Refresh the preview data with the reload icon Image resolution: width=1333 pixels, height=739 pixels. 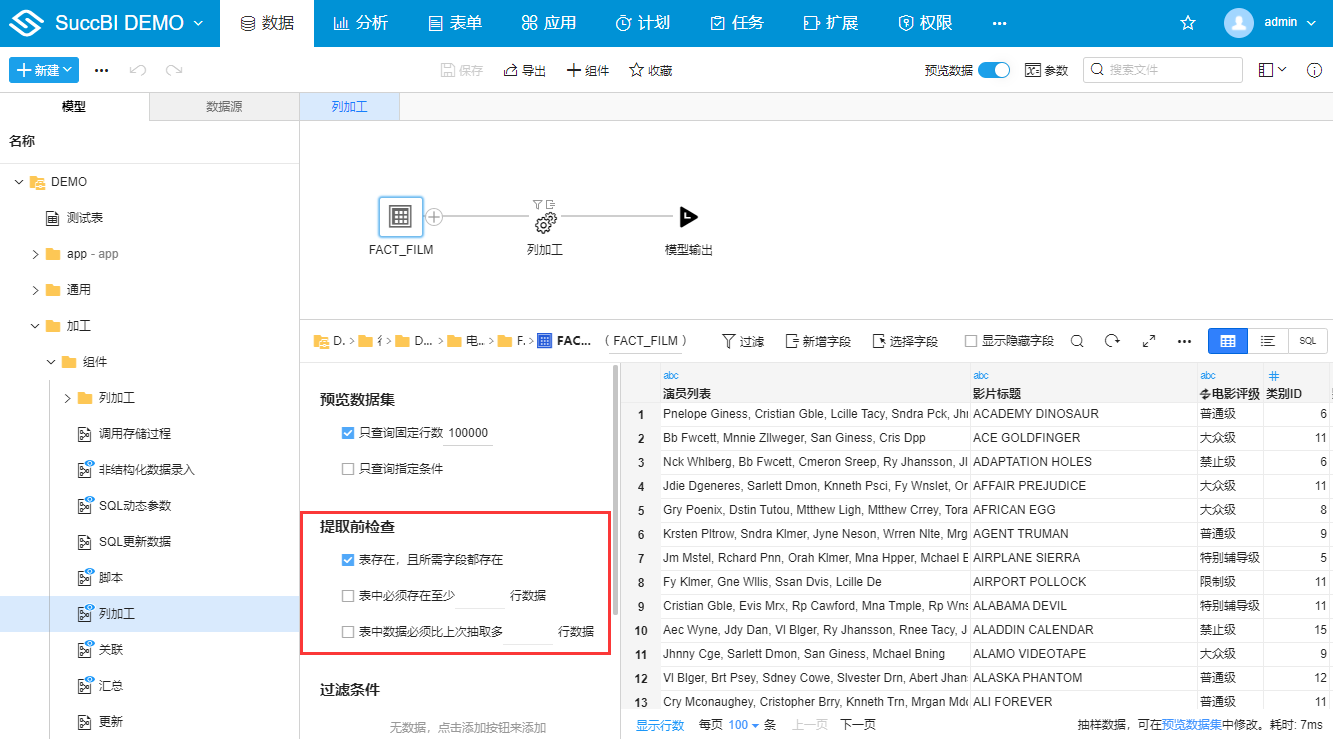(1112, 340)
